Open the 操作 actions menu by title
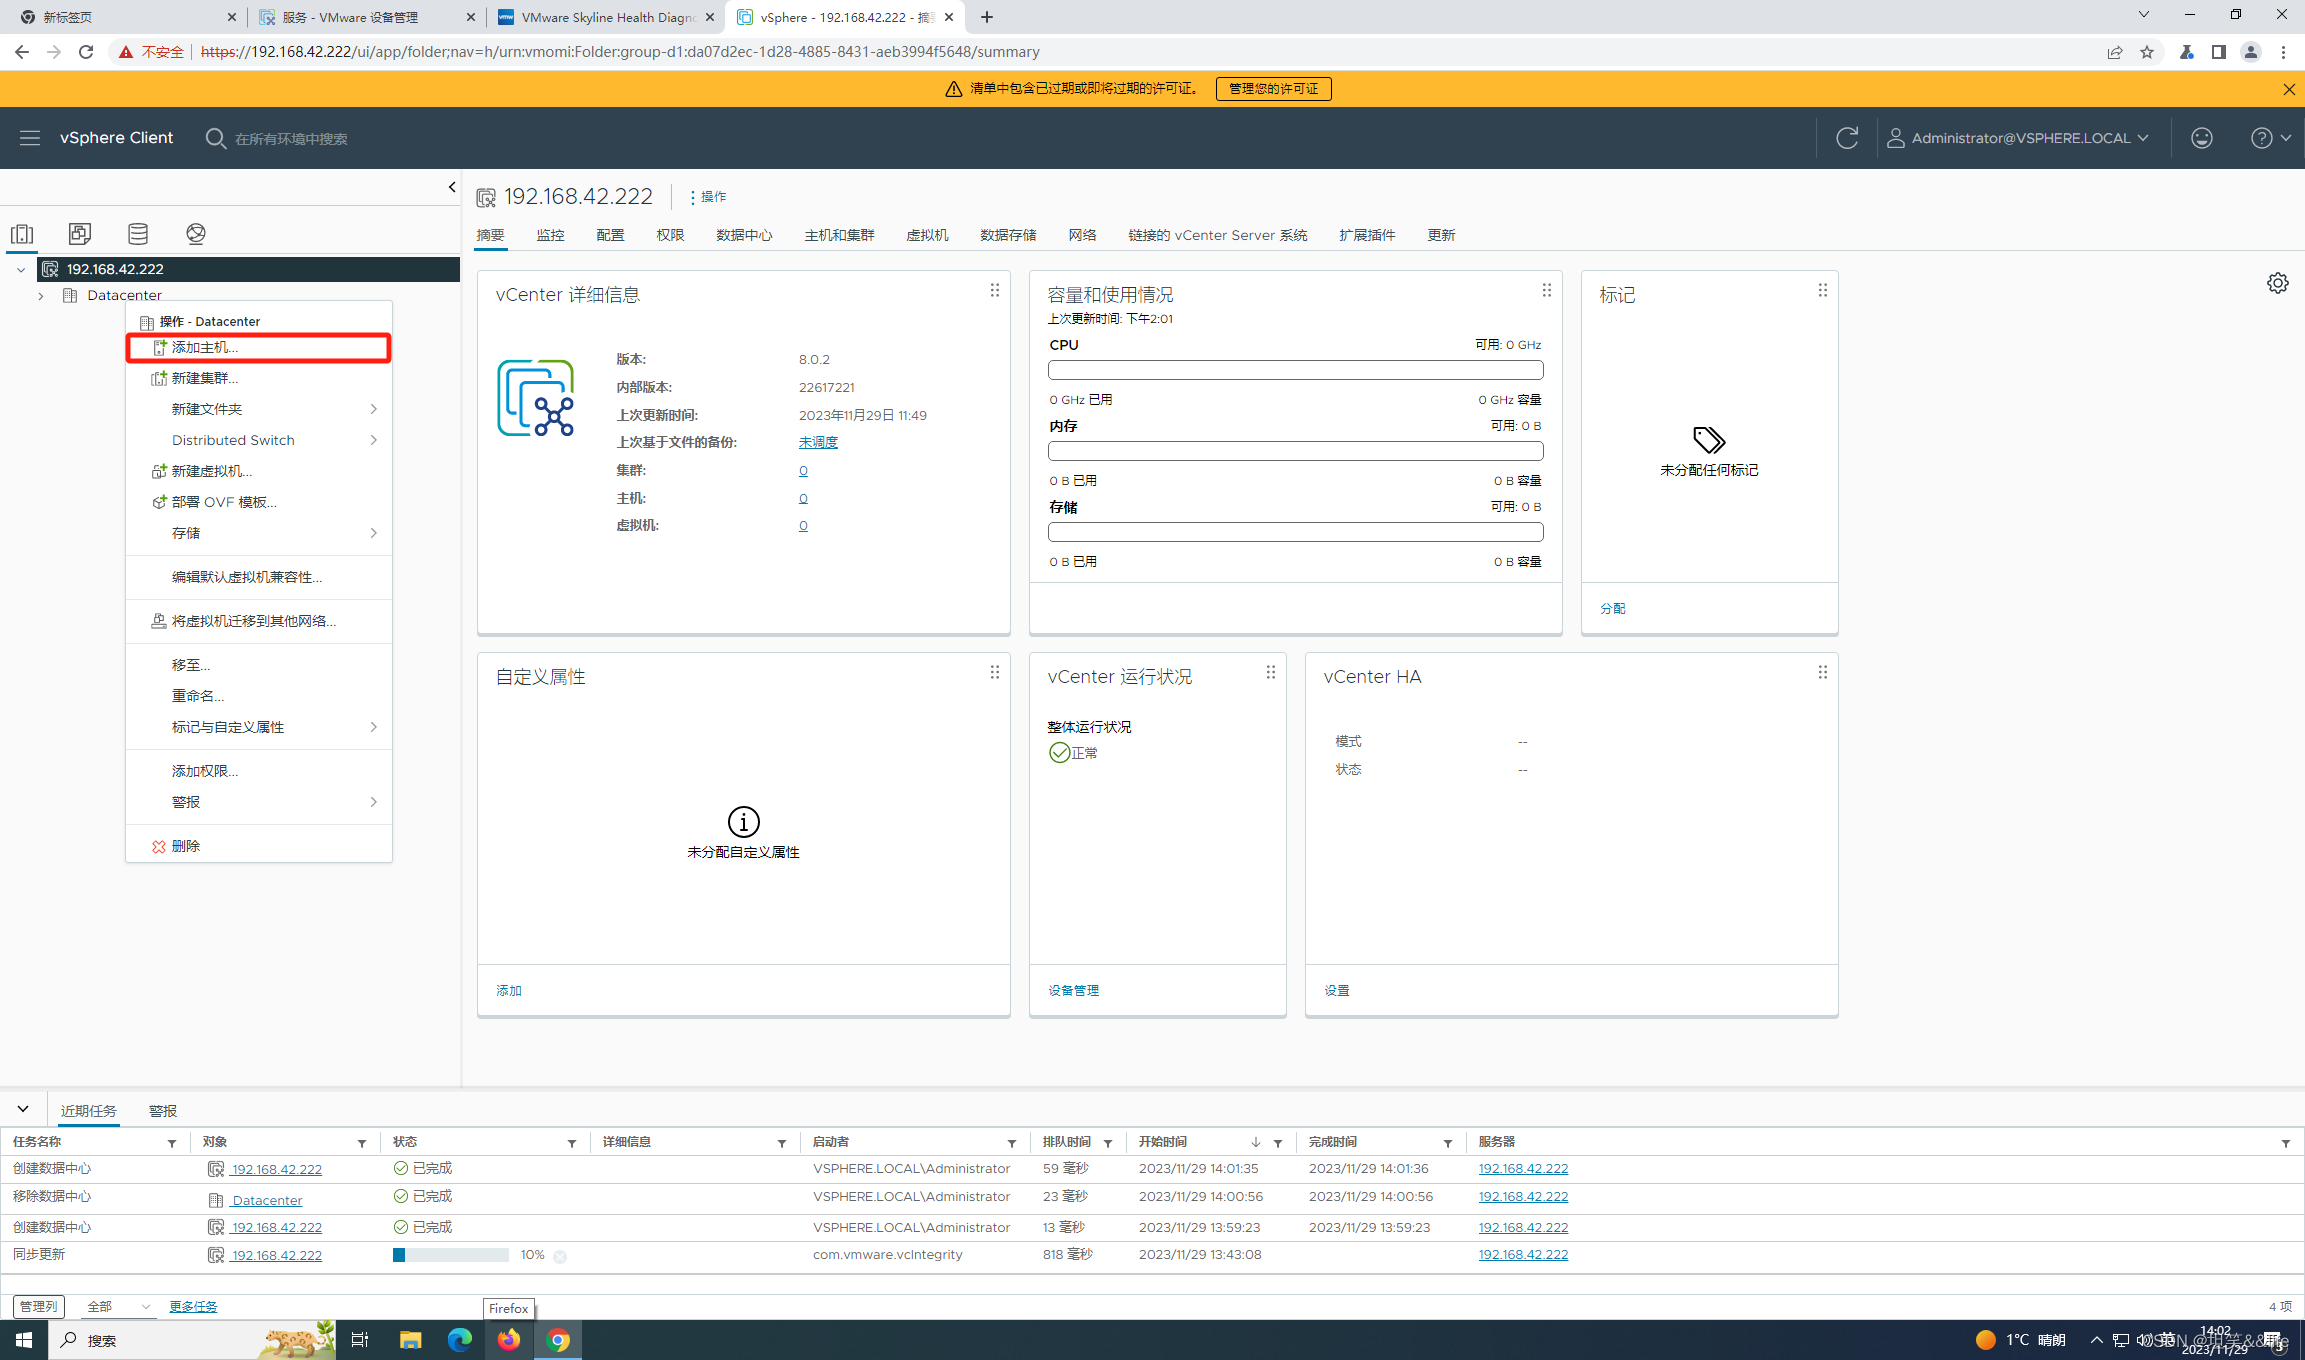Screen dimensions: 2305x1360 point(708,197)
